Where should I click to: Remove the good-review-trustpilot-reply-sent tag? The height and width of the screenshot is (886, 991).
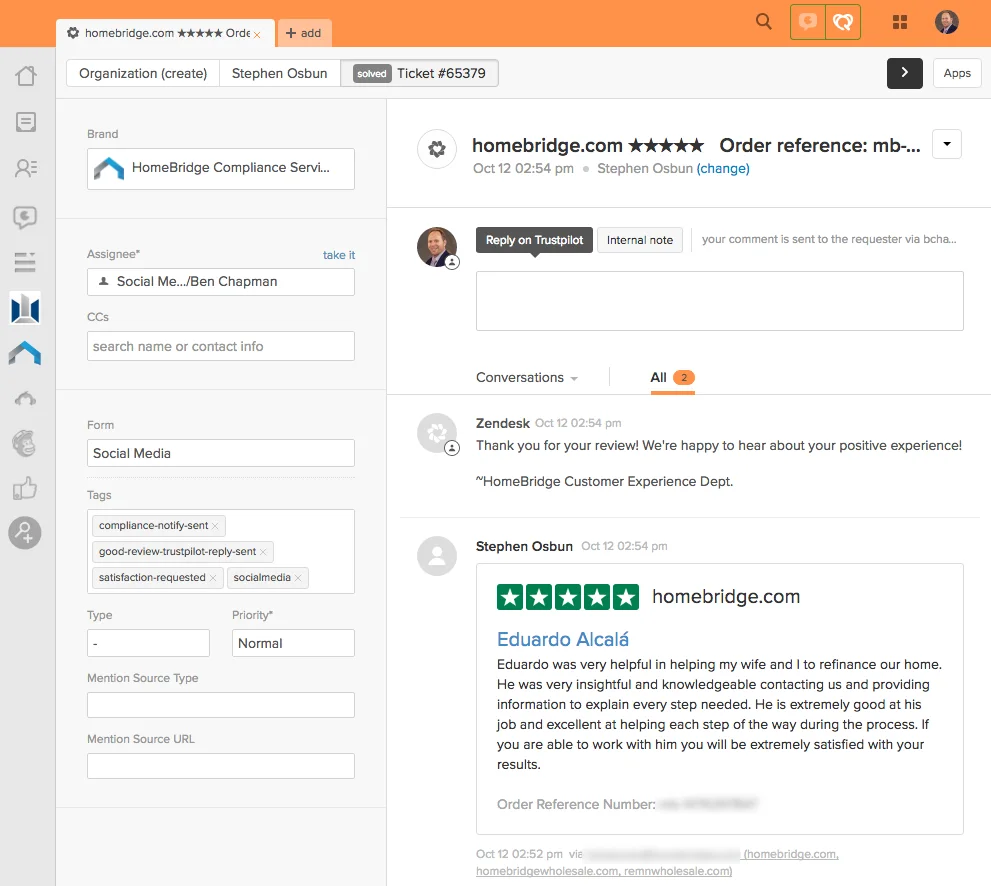263,552
